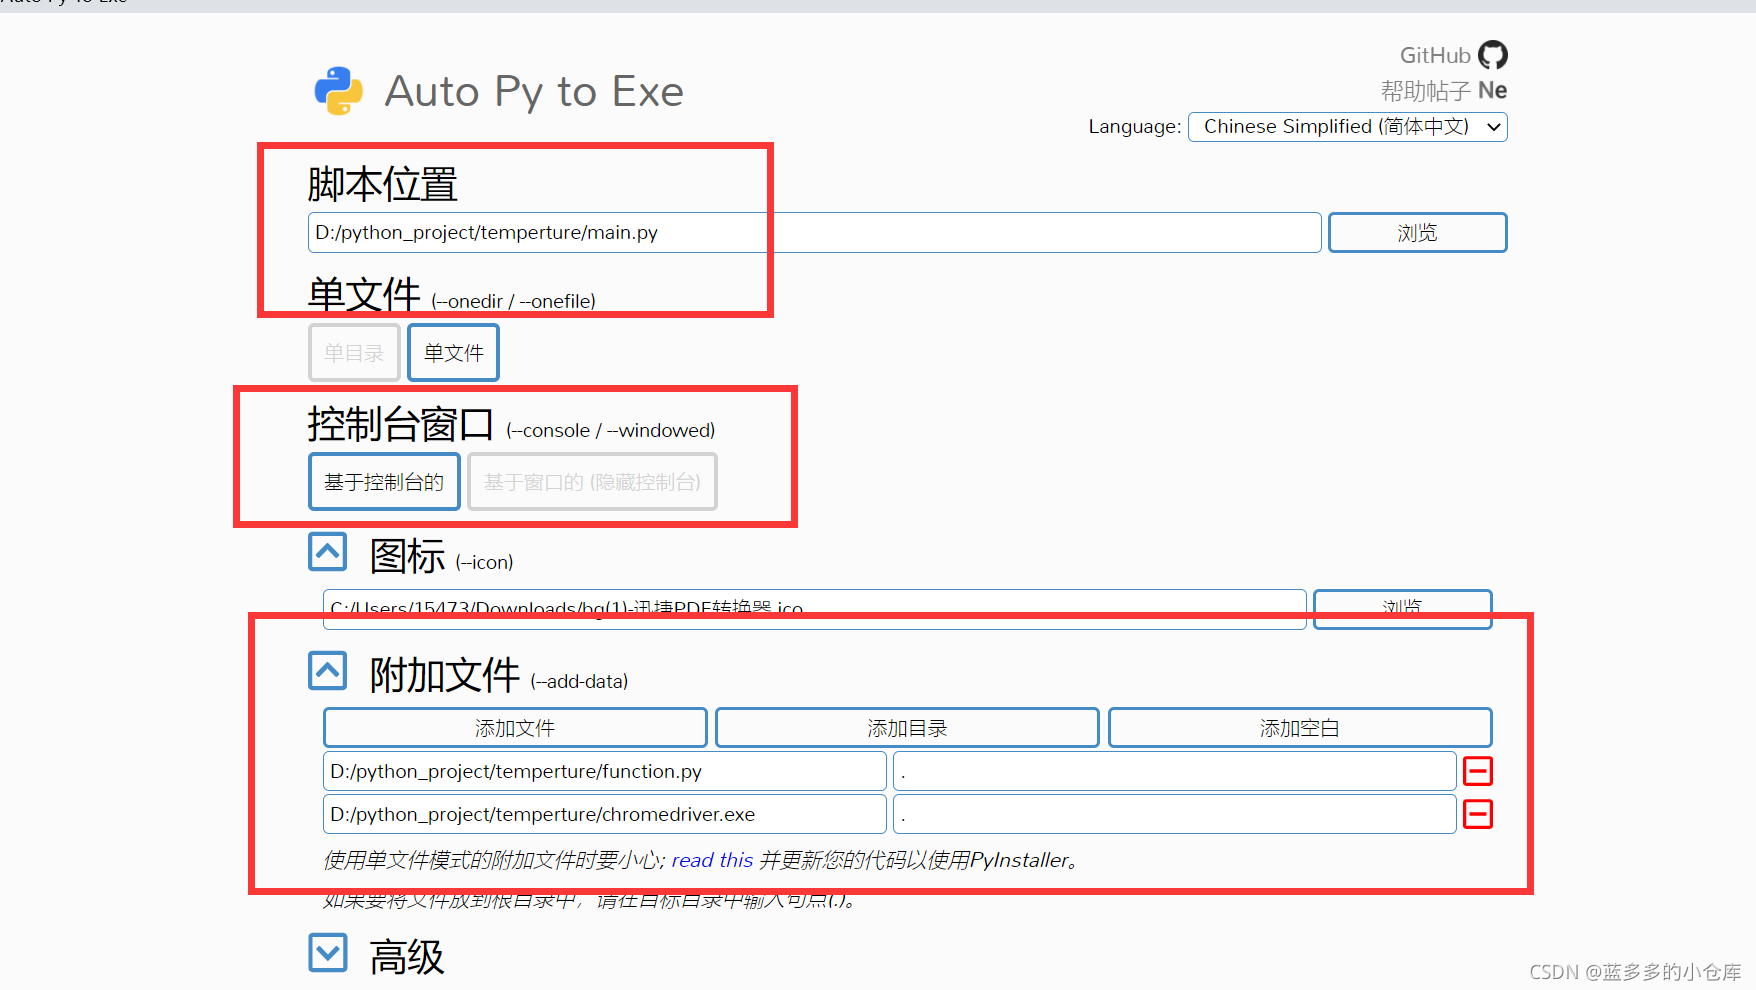Collapse the 图标 (--icon) section
Viewport: 1756px width, 990px height.
point(327,552)
